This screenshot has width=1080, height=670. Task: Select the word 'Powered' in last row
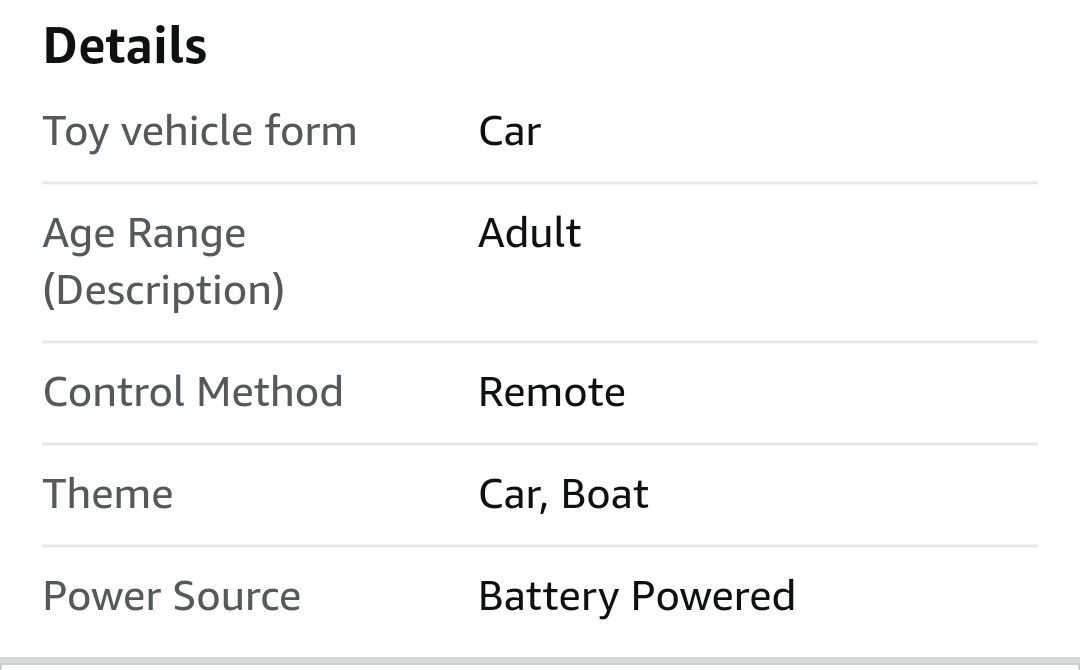712,596
